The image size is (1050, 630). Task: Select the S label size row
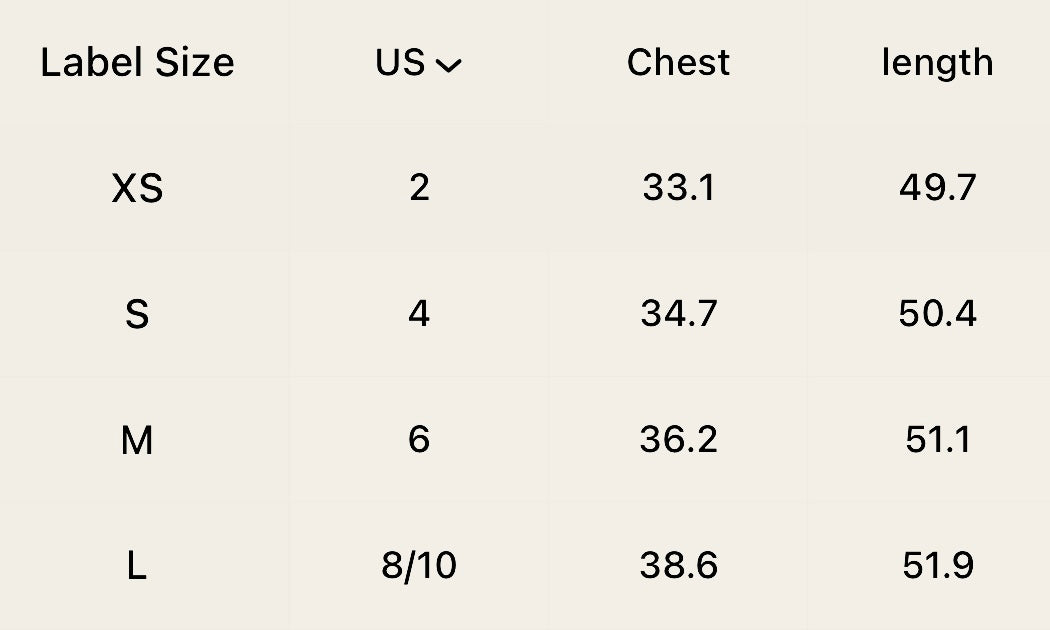pos(137,314)
